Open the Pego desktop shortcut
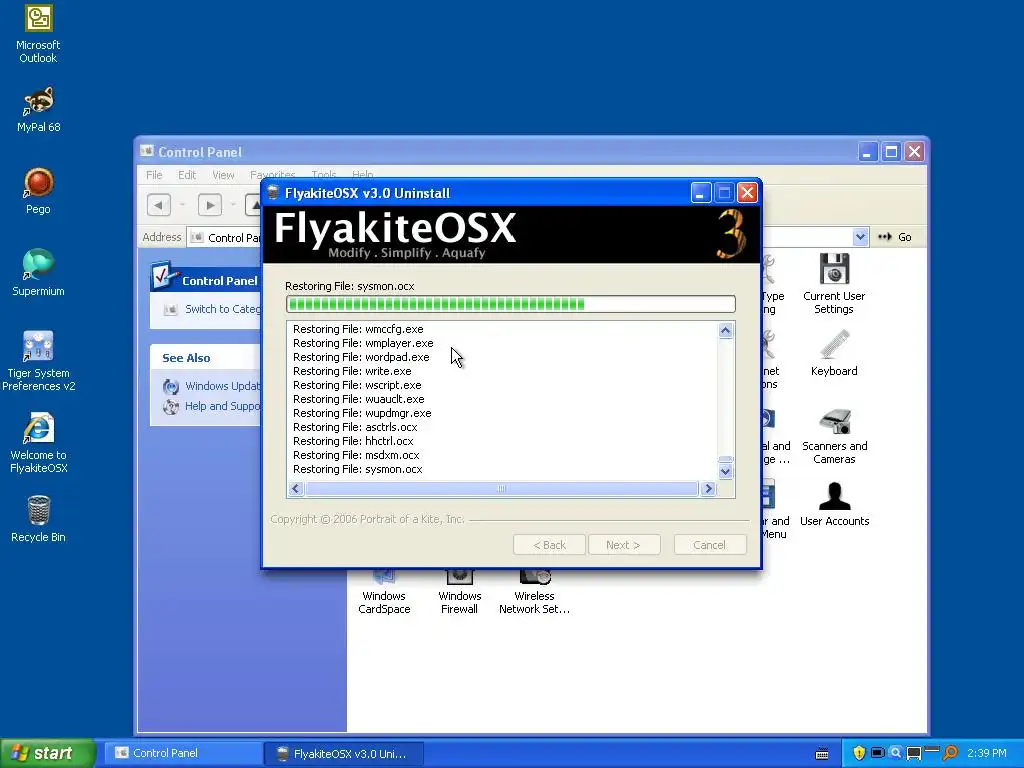Viewport: 1024px width, 768px height. click(38, 191)
